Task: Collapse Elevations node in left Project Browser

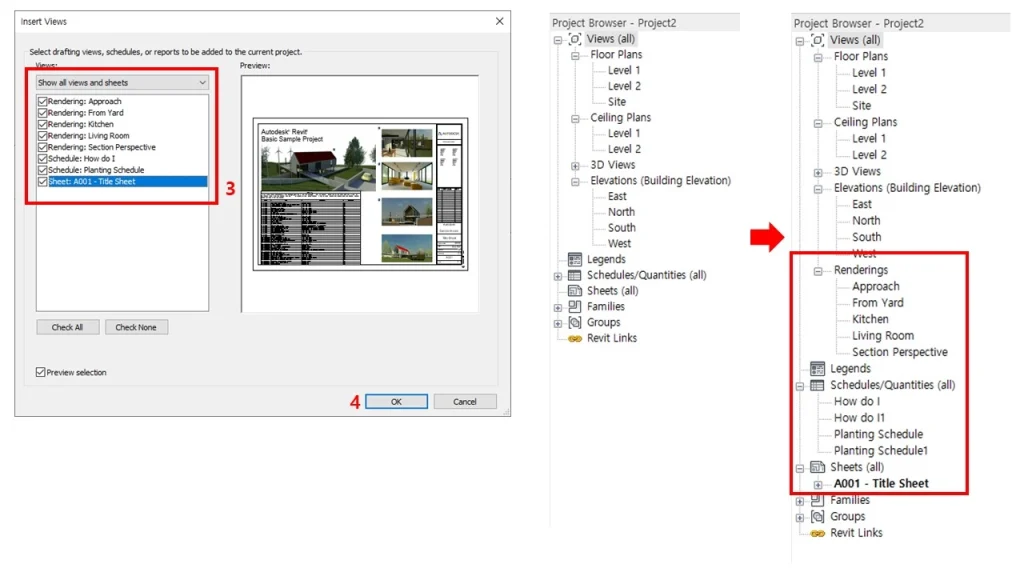Action: tap(575, 182)
